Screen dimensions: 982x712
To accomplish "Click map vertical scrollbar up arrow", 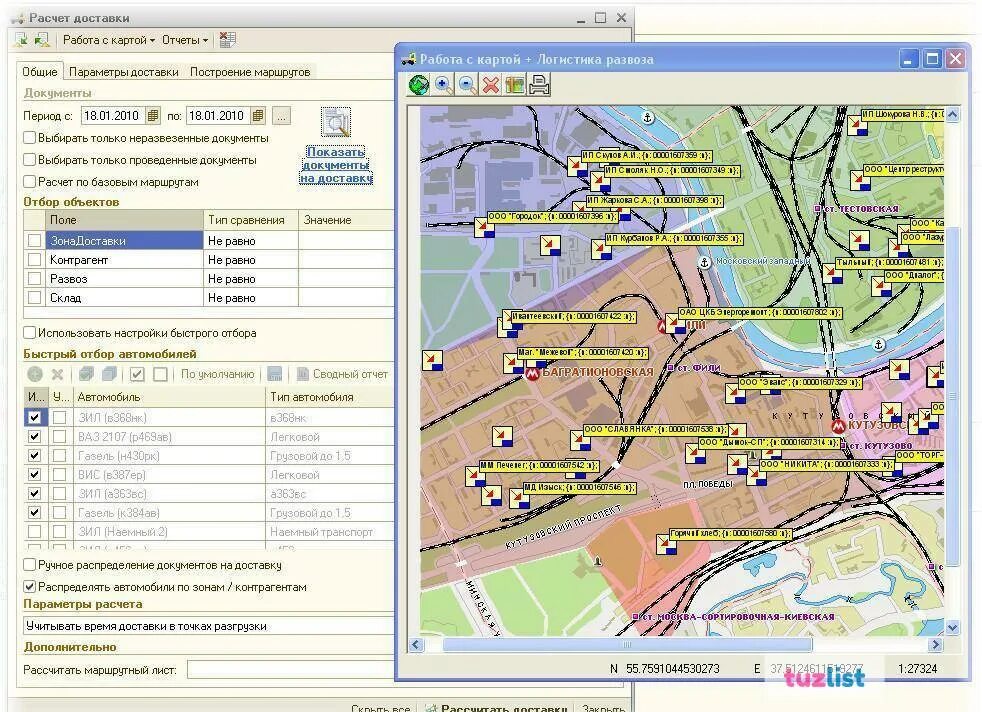I will click(953, 114).
